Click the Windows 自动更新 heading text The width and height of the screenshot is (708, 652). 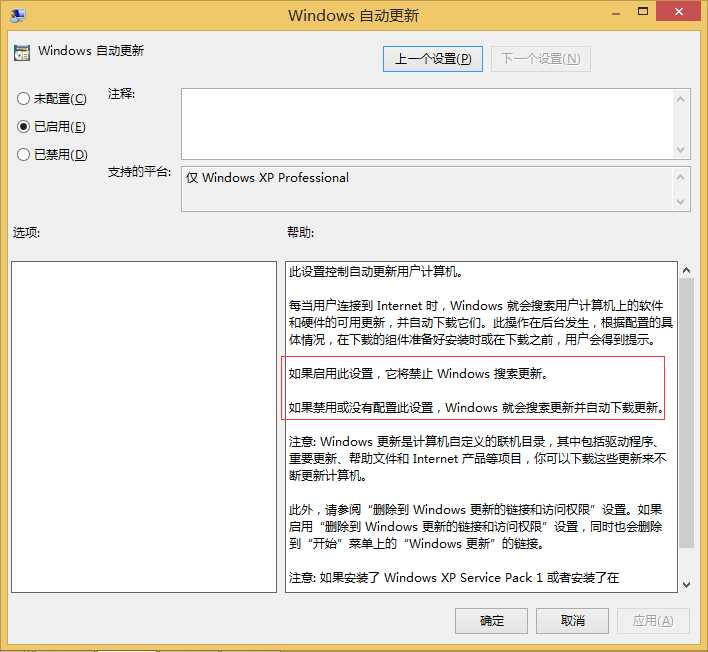pos(91,51)
